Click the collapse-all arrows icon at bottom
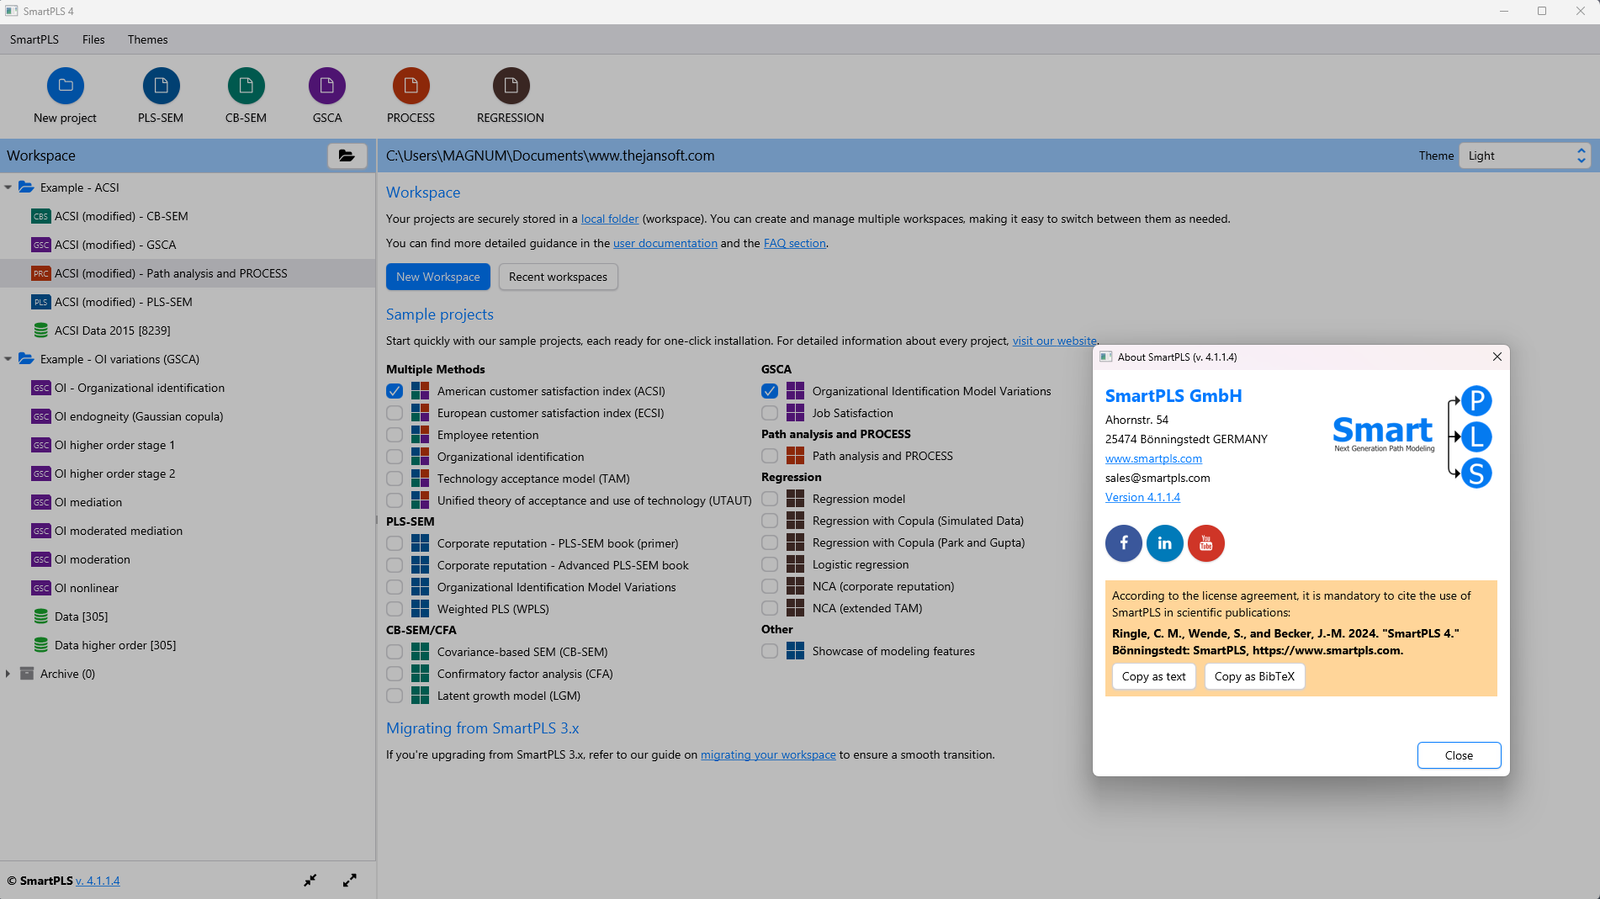 310,880
